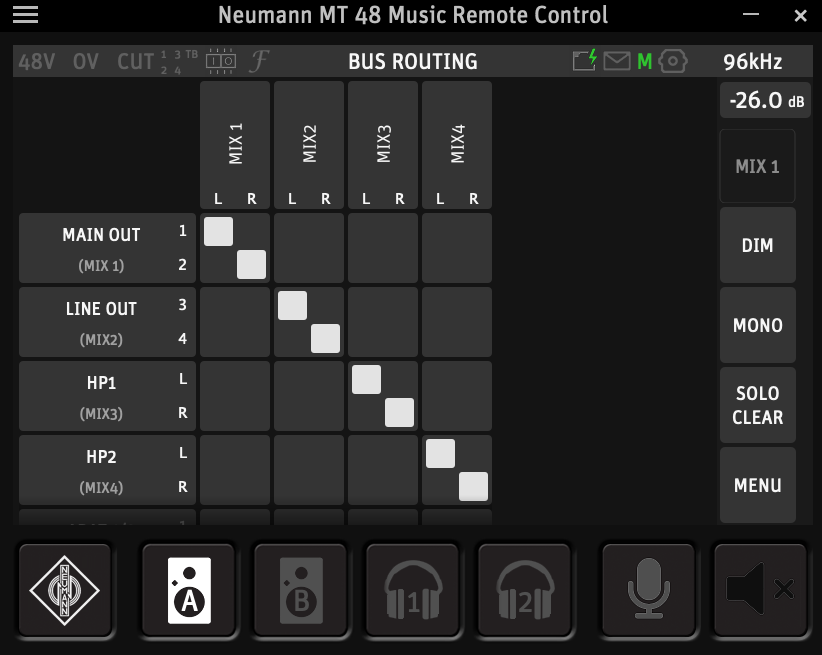Select headphone 1 output
822x655 pixels.
(x=413, y=590)
